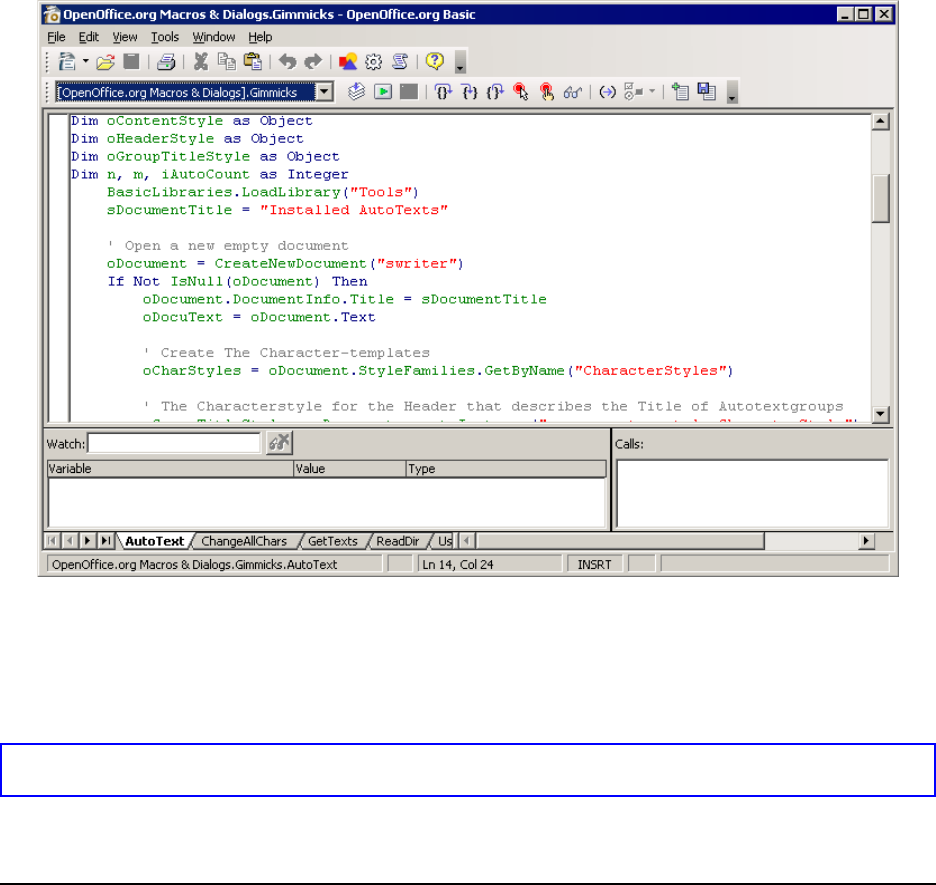Open the Window menu
The width and height of the screenshot is (936, 885).
(x=214, y=37)
